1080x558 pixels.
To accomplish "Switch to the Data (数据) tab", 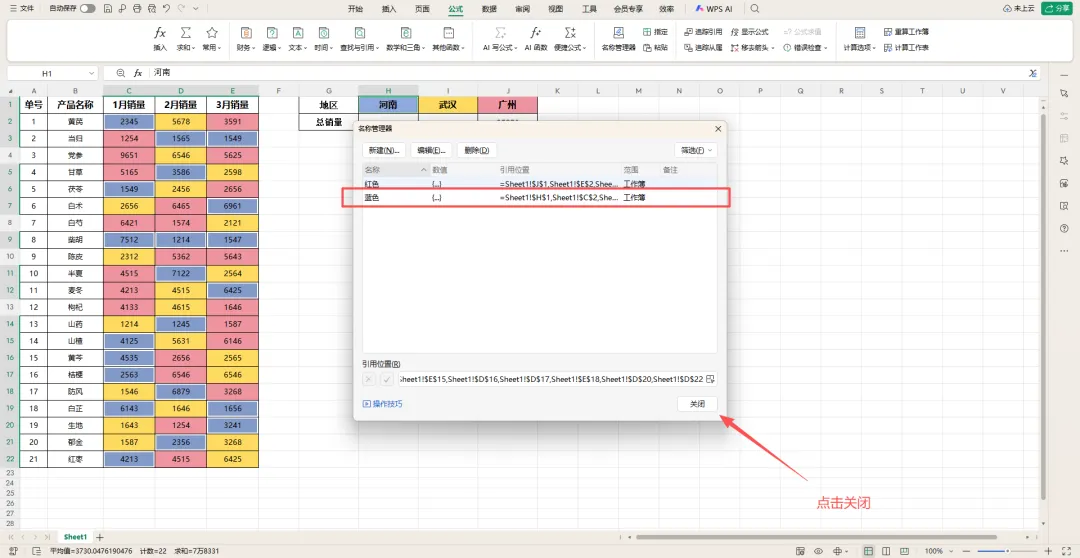I will pyautogui.click(x=489, y=9).
